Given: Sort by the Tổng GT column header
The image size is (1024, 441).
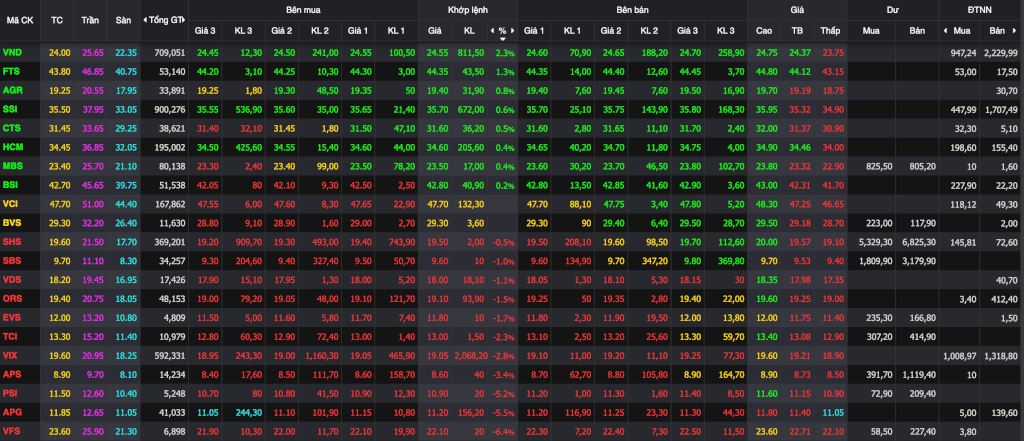Looking at the screenshot, I should tap(166, 20).
